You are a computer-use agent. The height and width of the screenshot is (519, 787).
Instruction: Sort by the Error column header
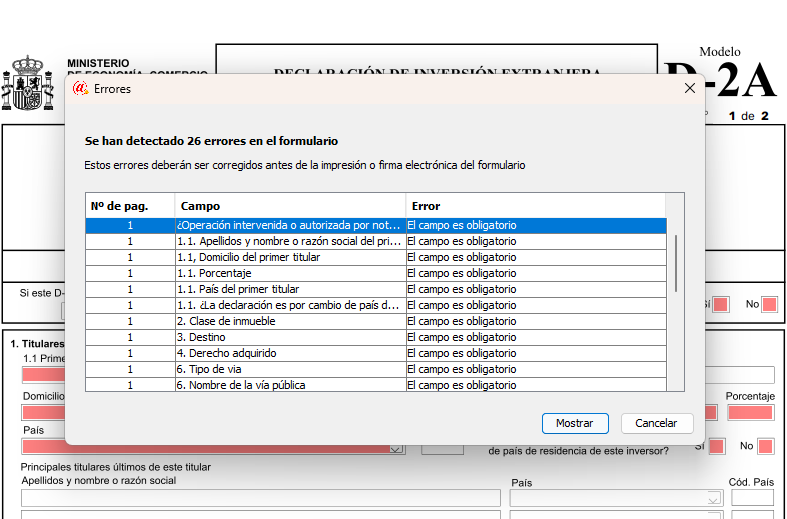pos(535,206)
